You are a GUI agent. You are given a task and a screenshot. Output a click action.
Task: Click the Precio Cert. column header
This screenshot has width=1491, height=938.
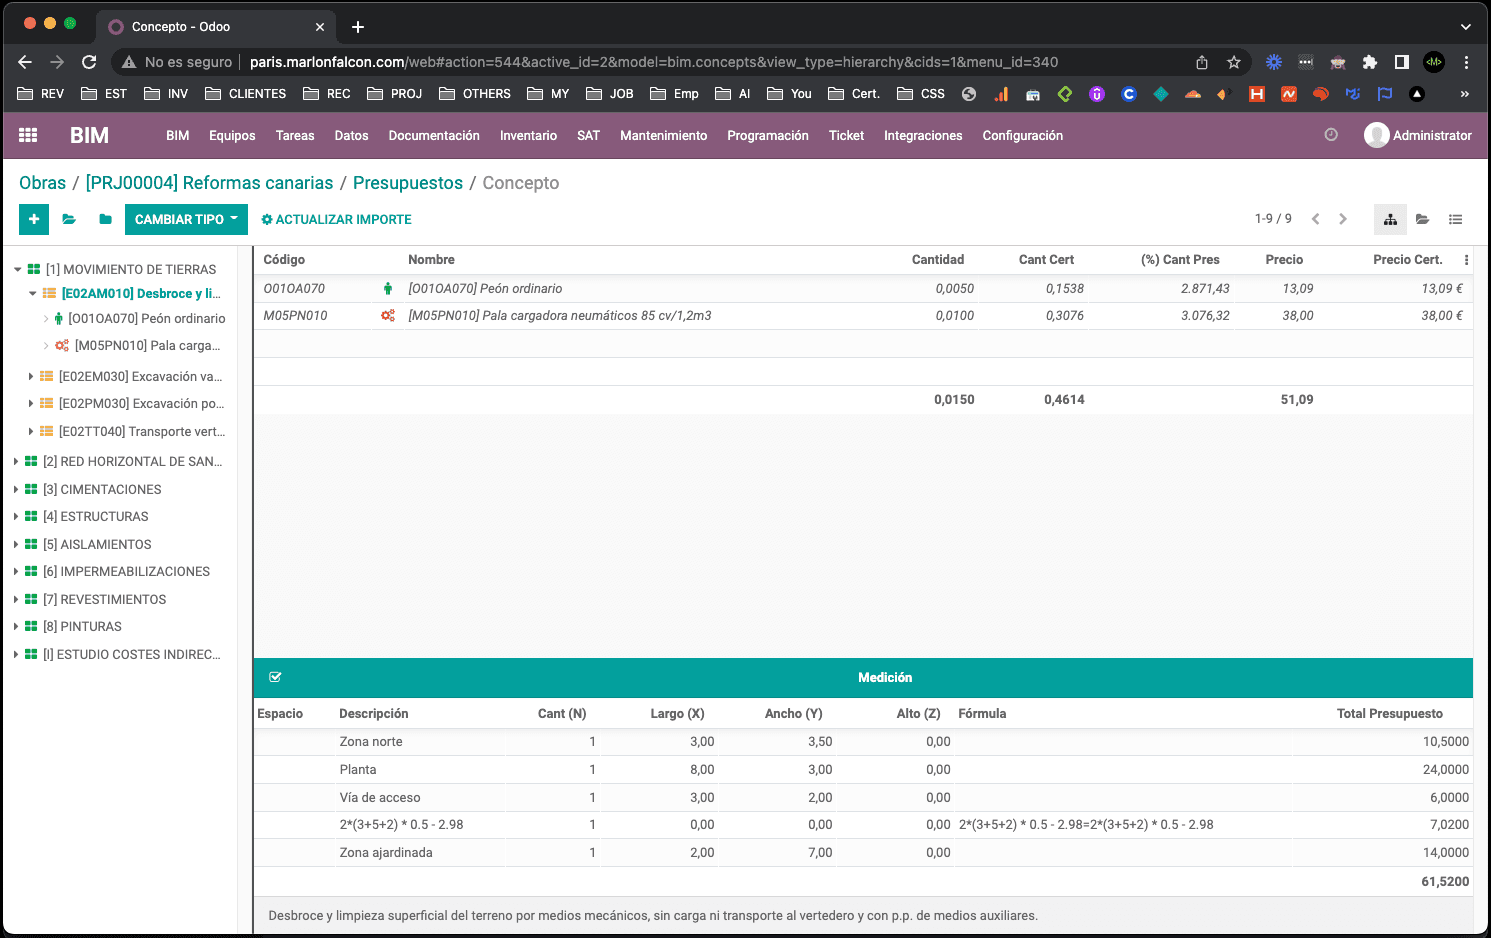point(1407,260)
